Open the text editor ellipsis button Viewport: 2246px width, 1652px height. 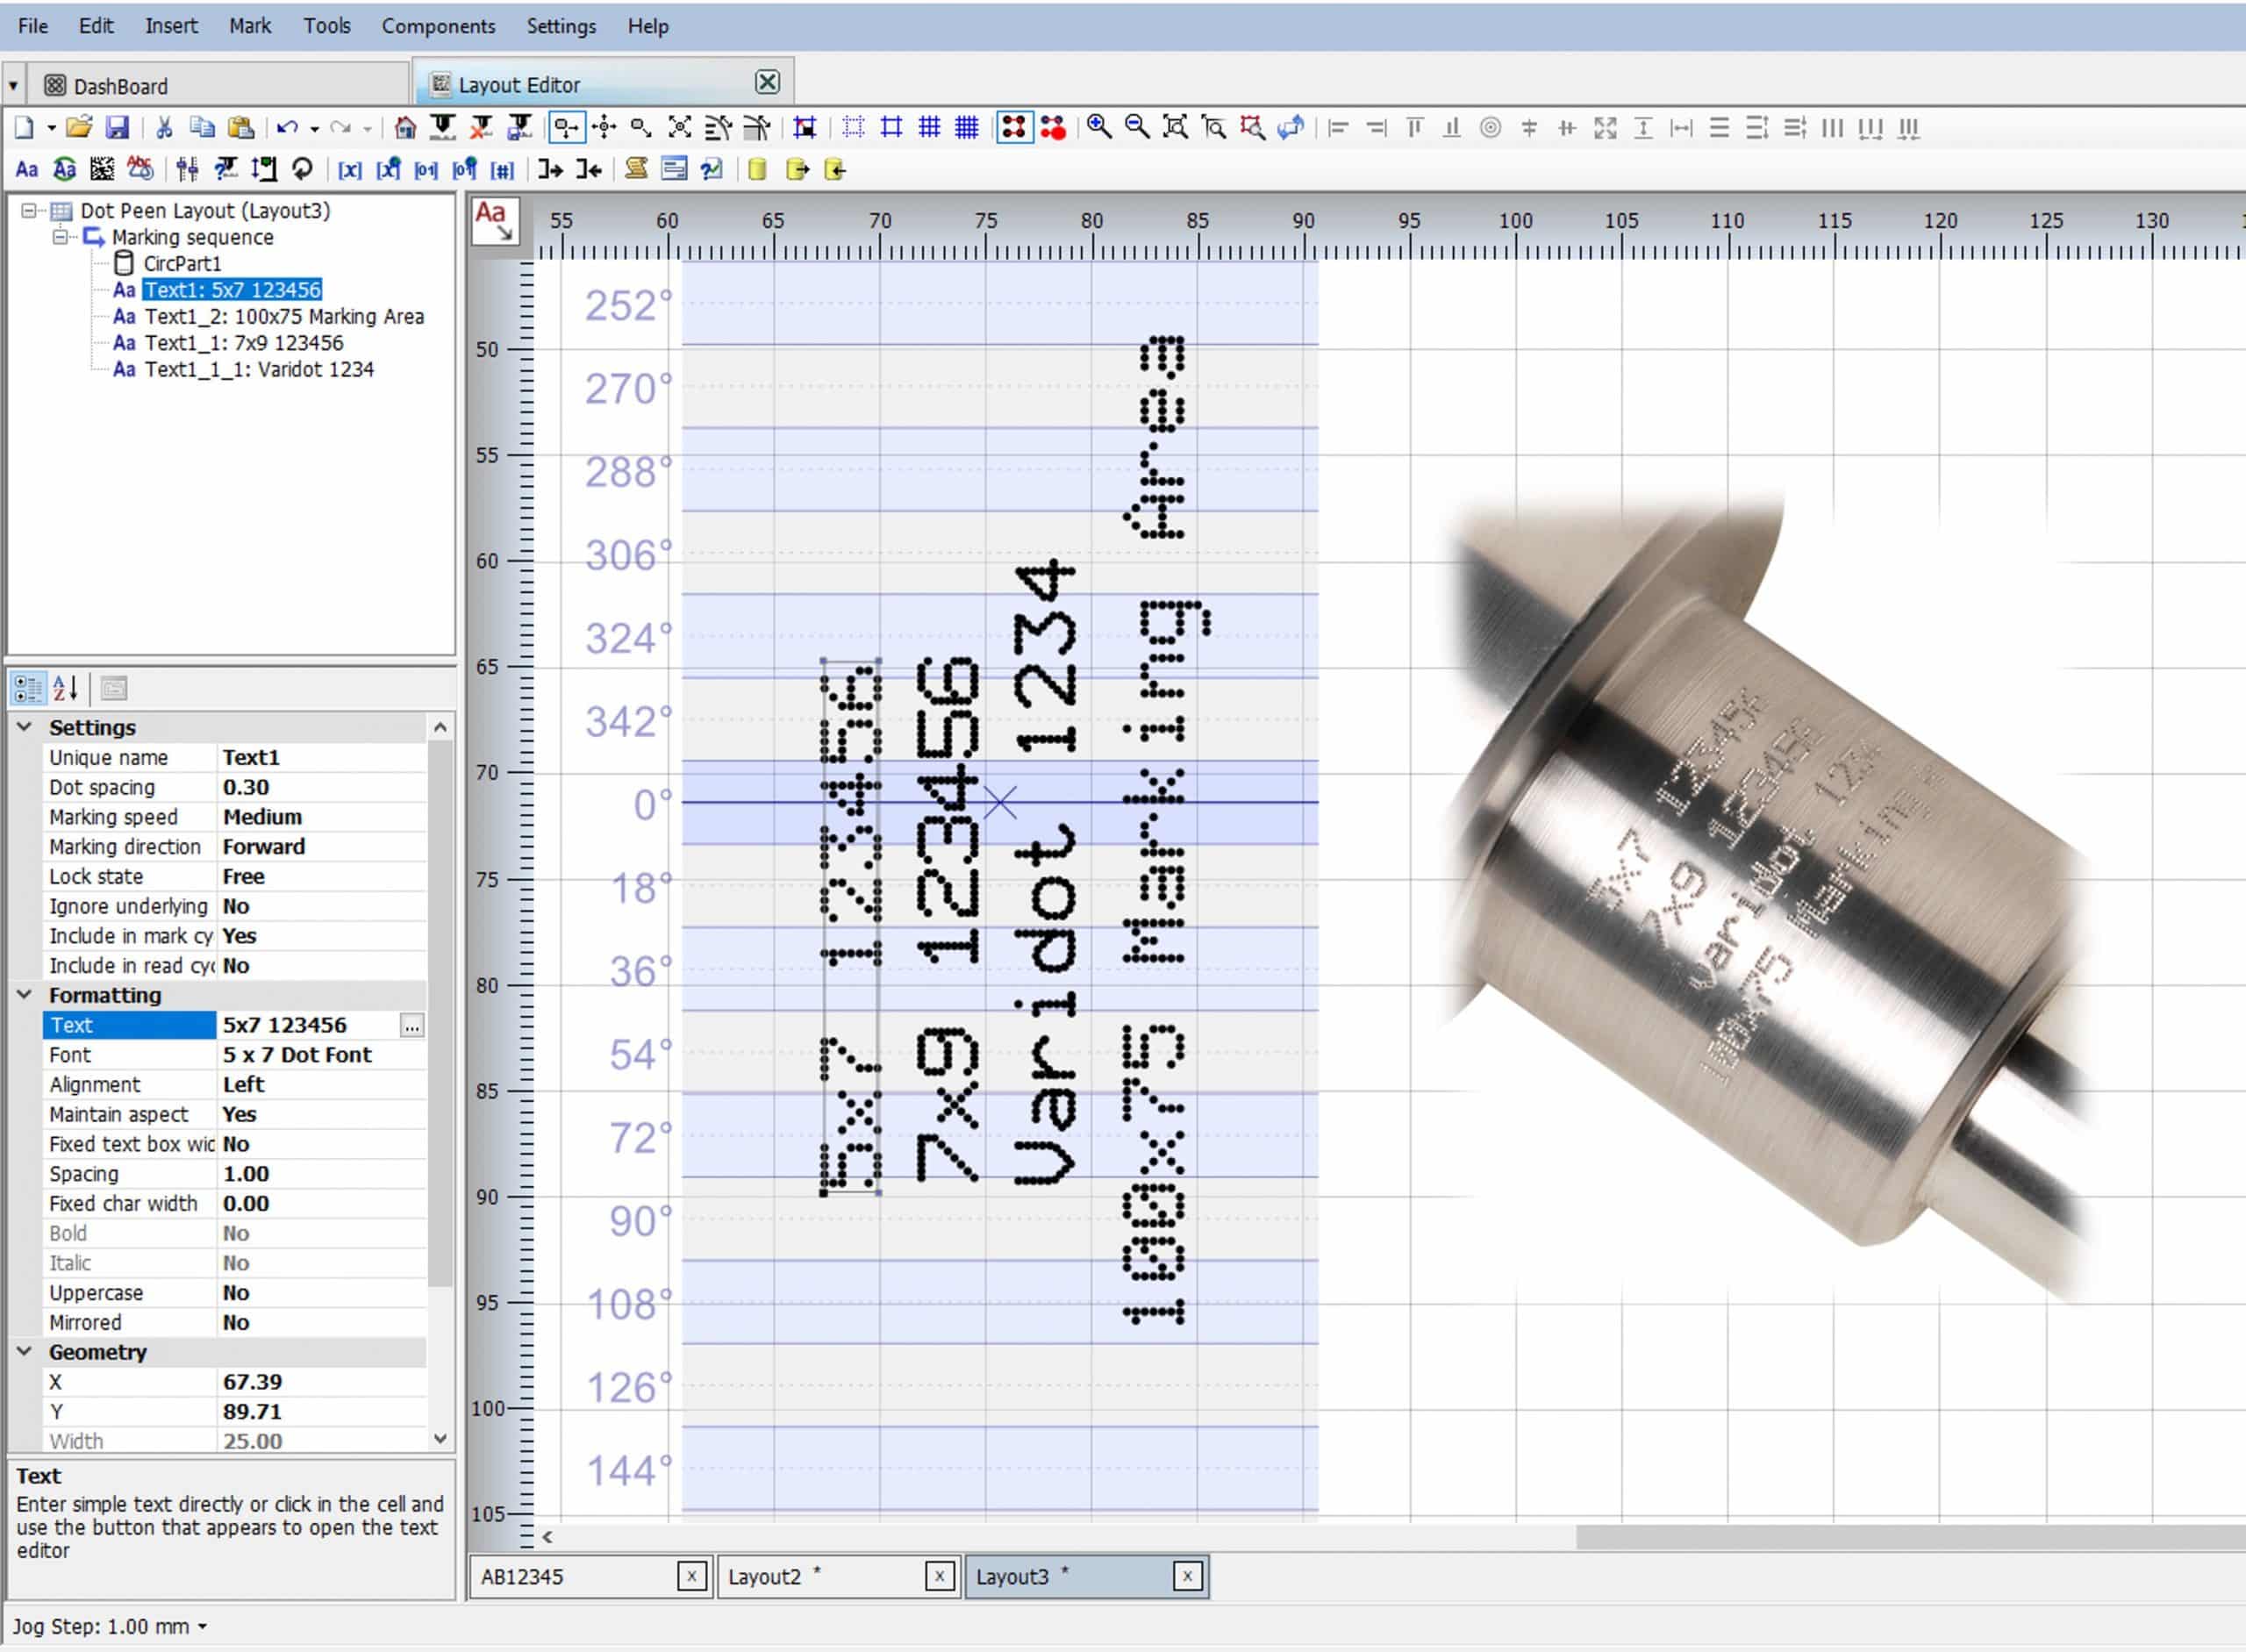coord(411,1025)
